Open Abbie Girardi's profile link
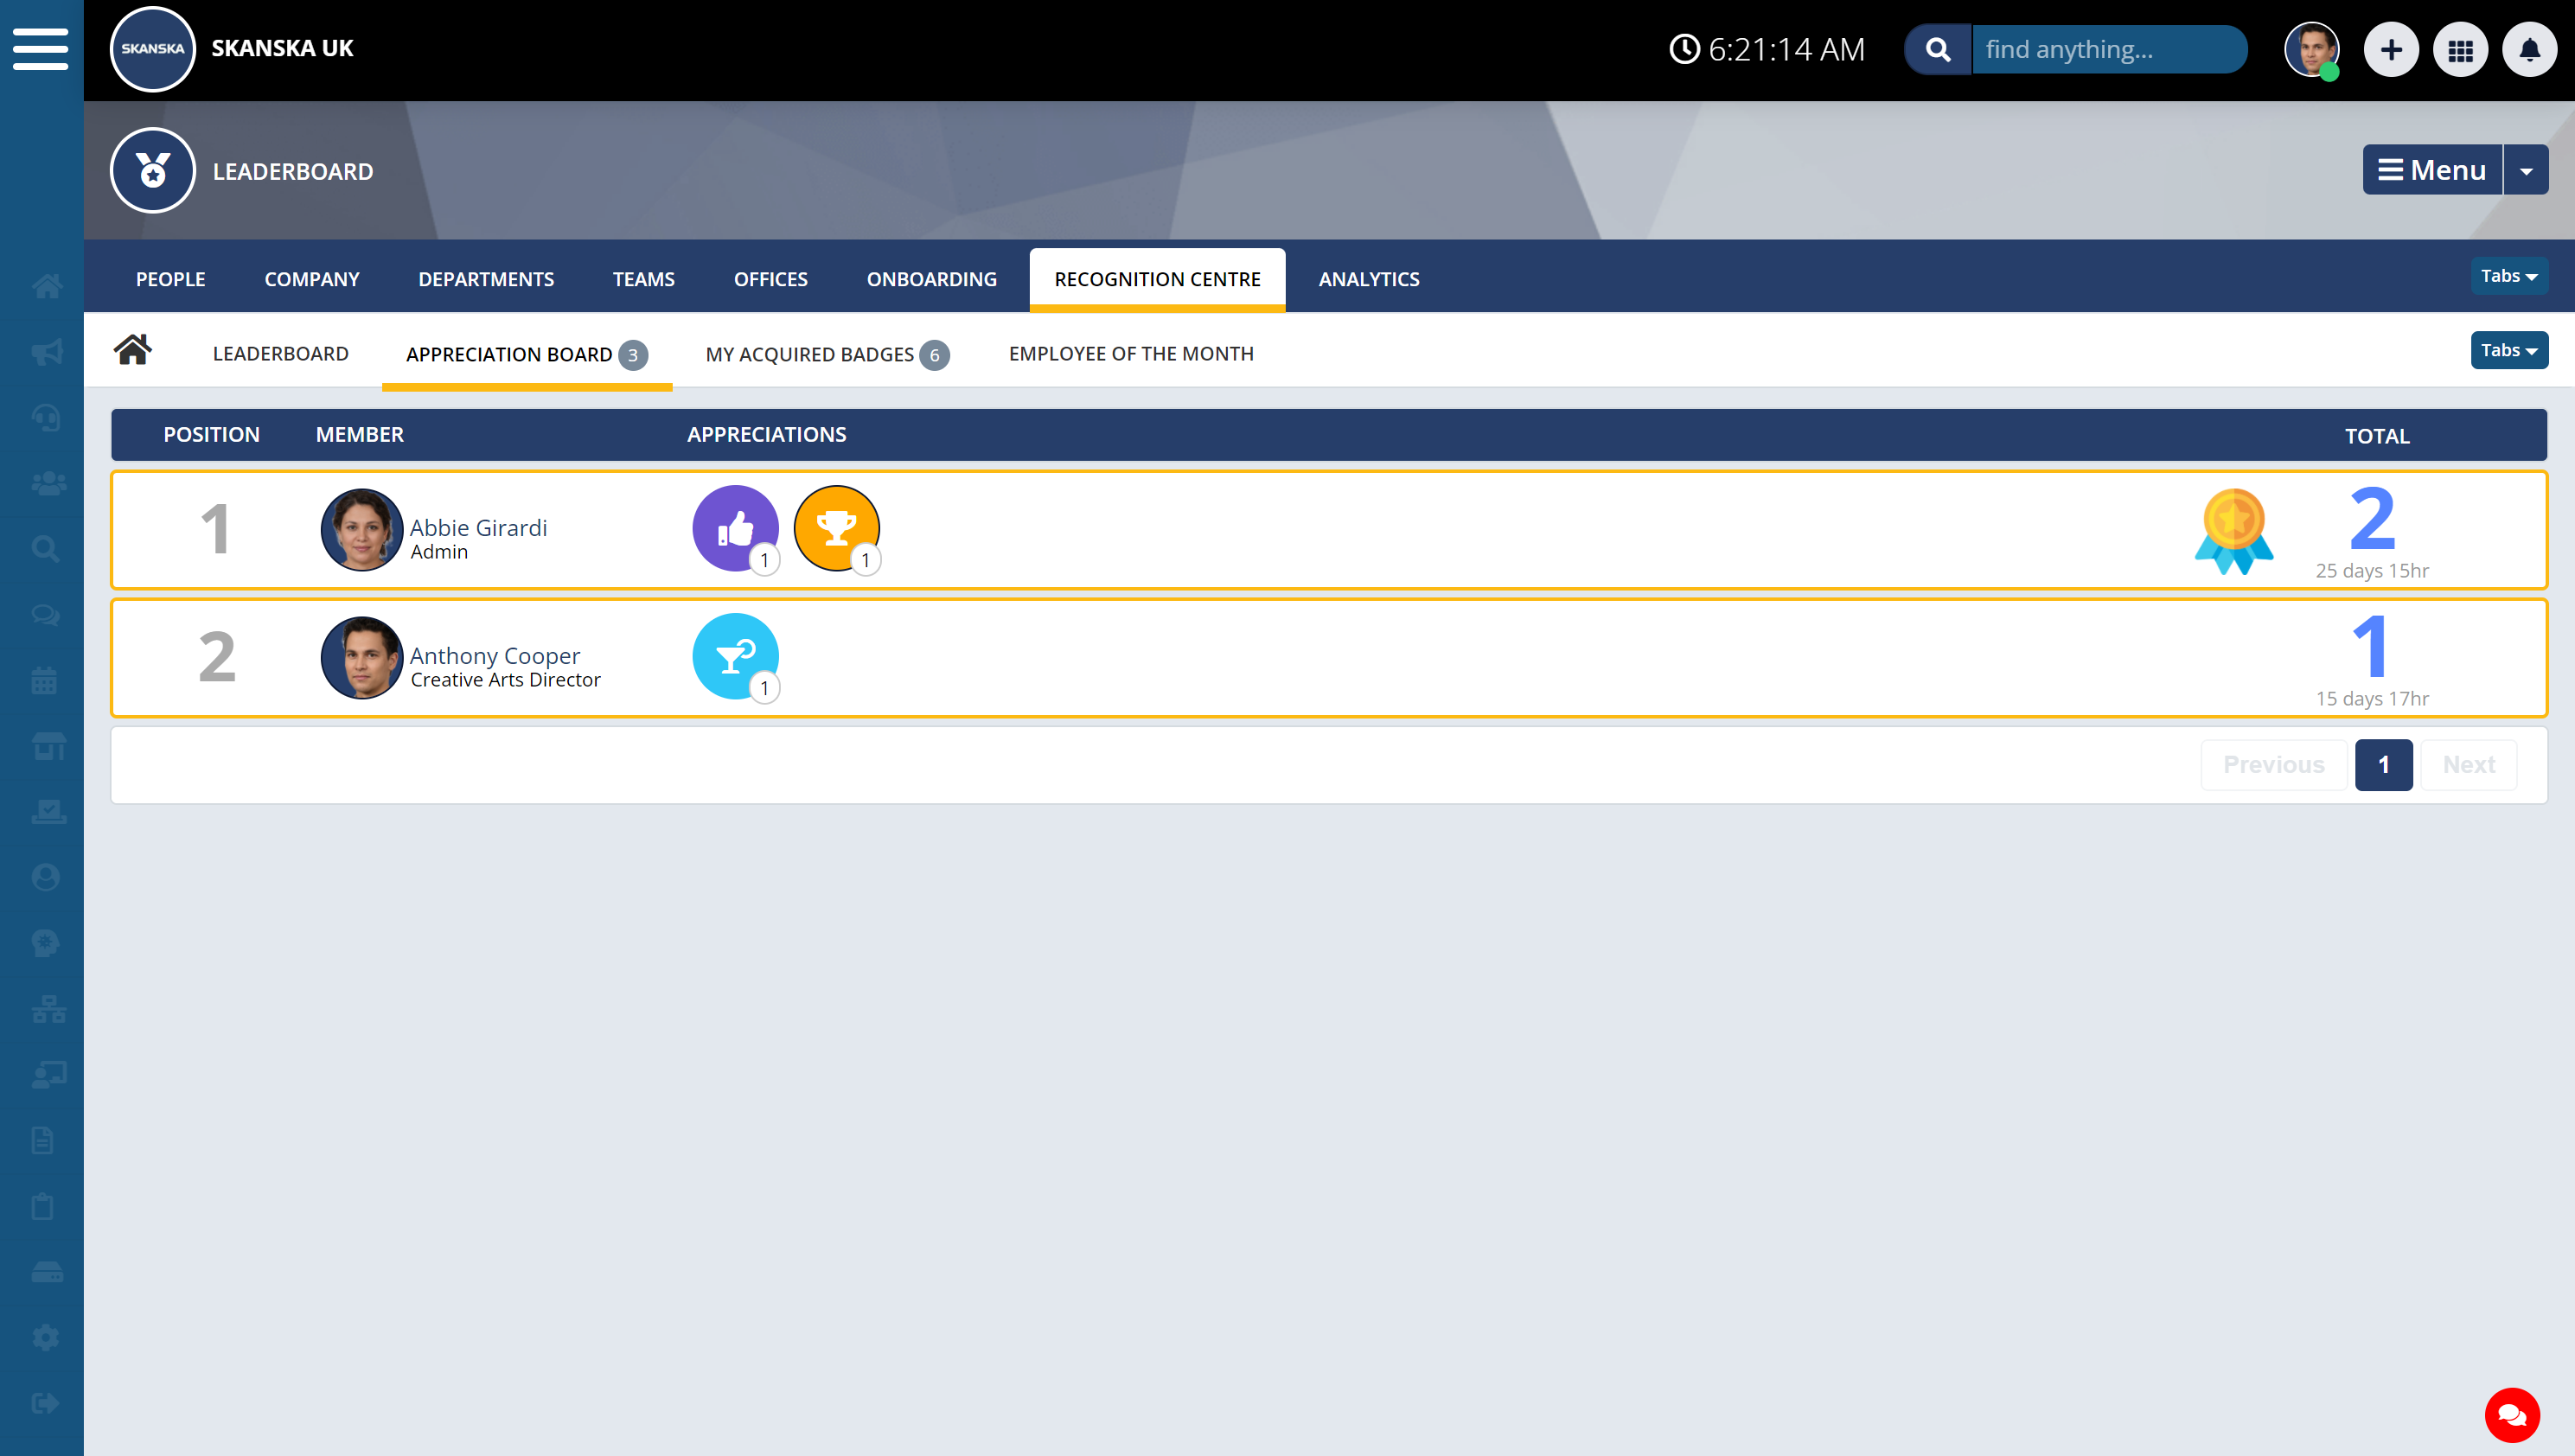 point(478,527)
